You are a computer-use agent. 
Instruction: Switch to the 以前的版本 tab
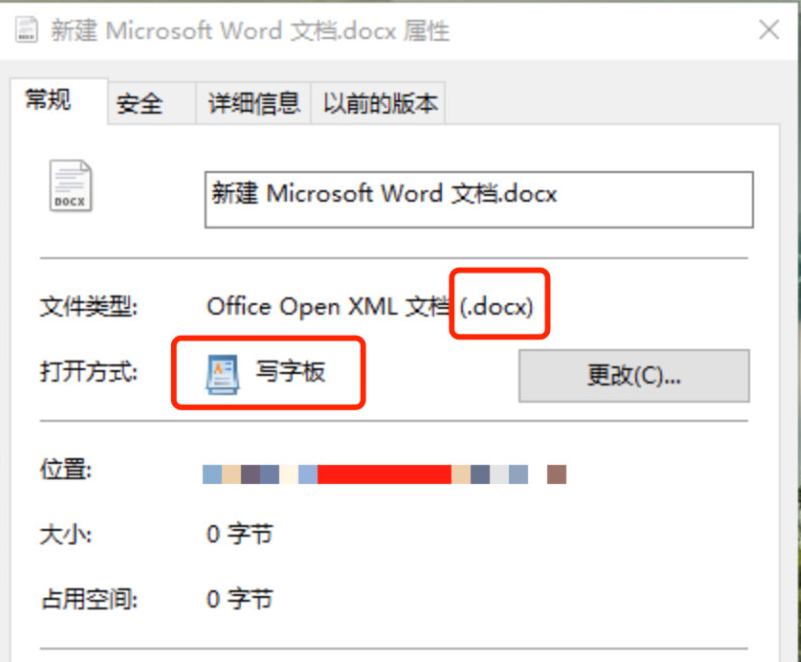click(x=378, y=104)
